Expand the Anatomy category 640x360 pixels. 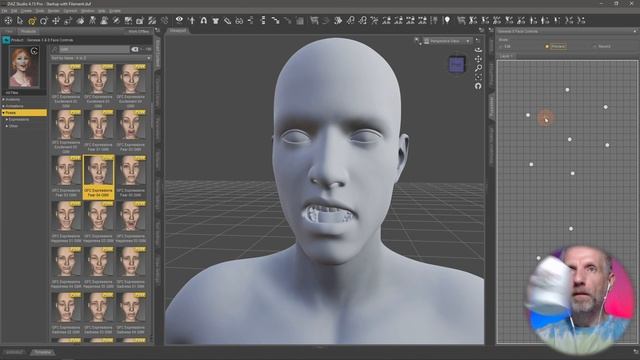[x=4, y=100]
